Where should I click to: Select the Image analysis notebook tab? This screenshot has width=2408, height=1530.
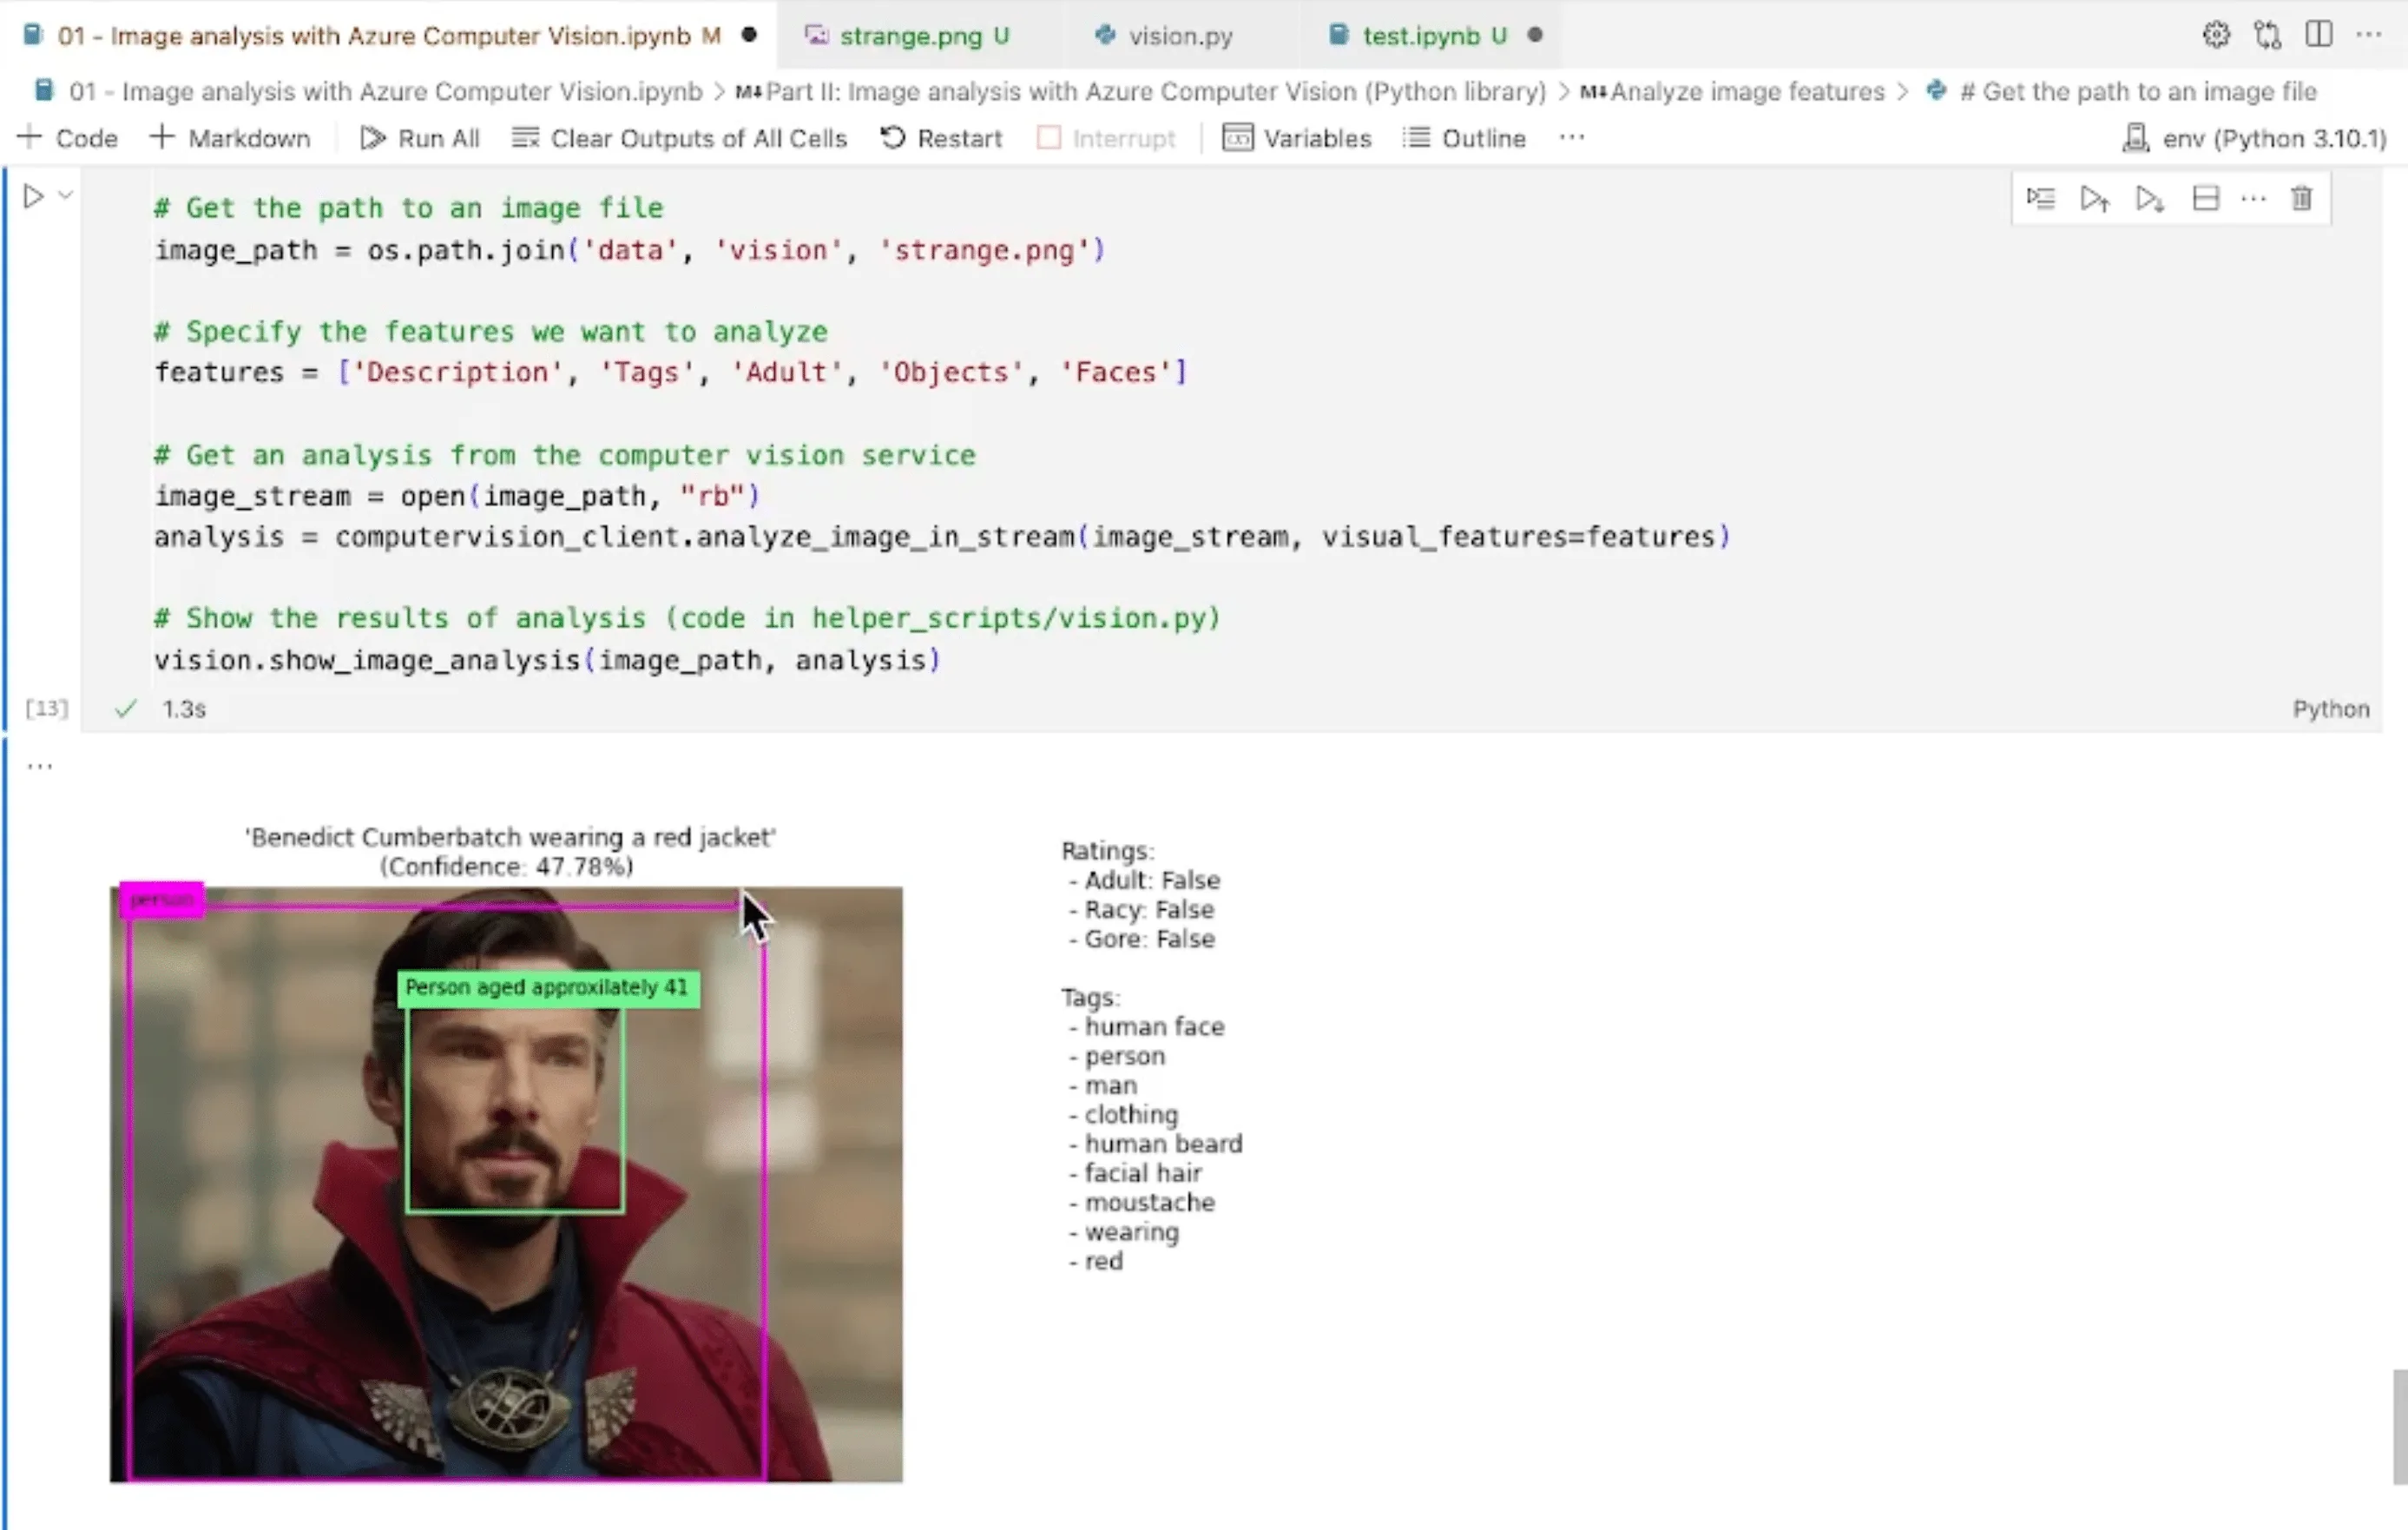(x=388, y=36)
